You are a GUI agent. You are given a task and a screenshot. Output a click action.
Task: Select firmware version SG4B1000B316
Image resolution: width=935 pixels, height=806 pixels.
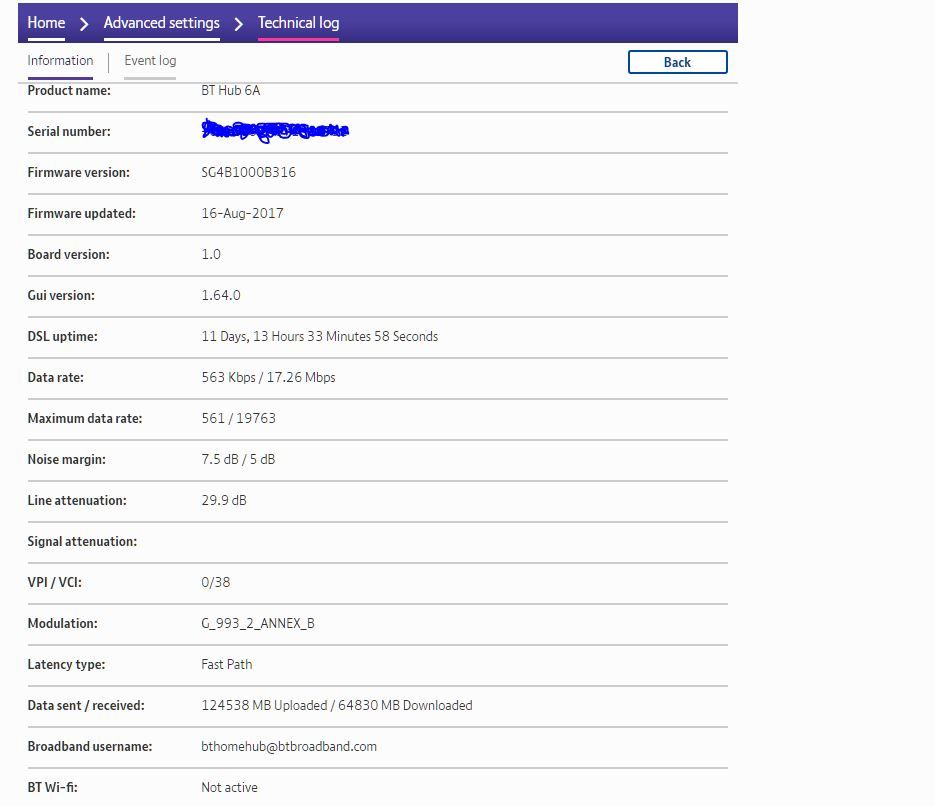tap(248, 172)
